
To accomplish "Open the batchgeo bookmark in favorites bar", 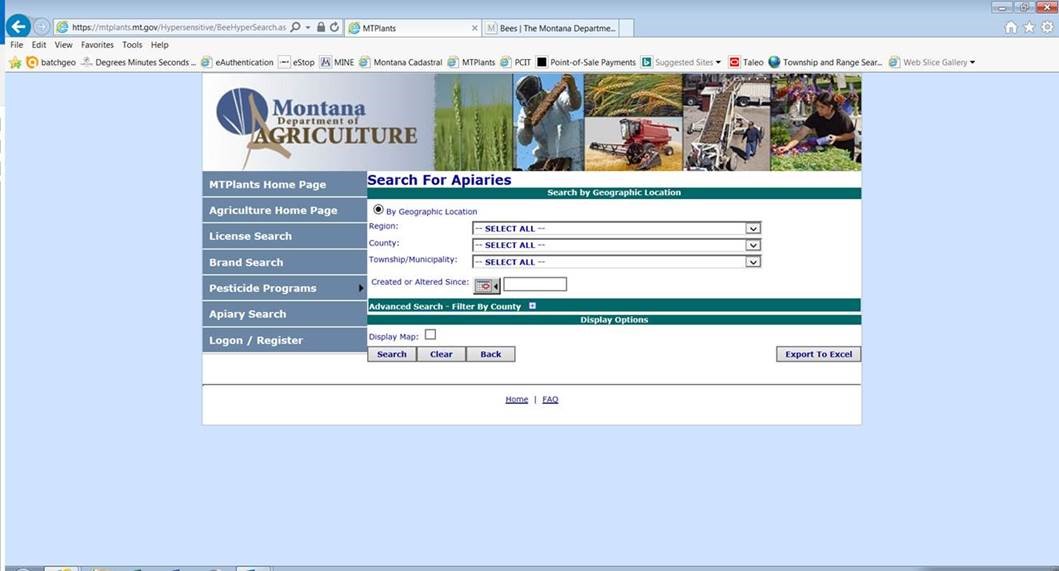I will click(50, 62).
